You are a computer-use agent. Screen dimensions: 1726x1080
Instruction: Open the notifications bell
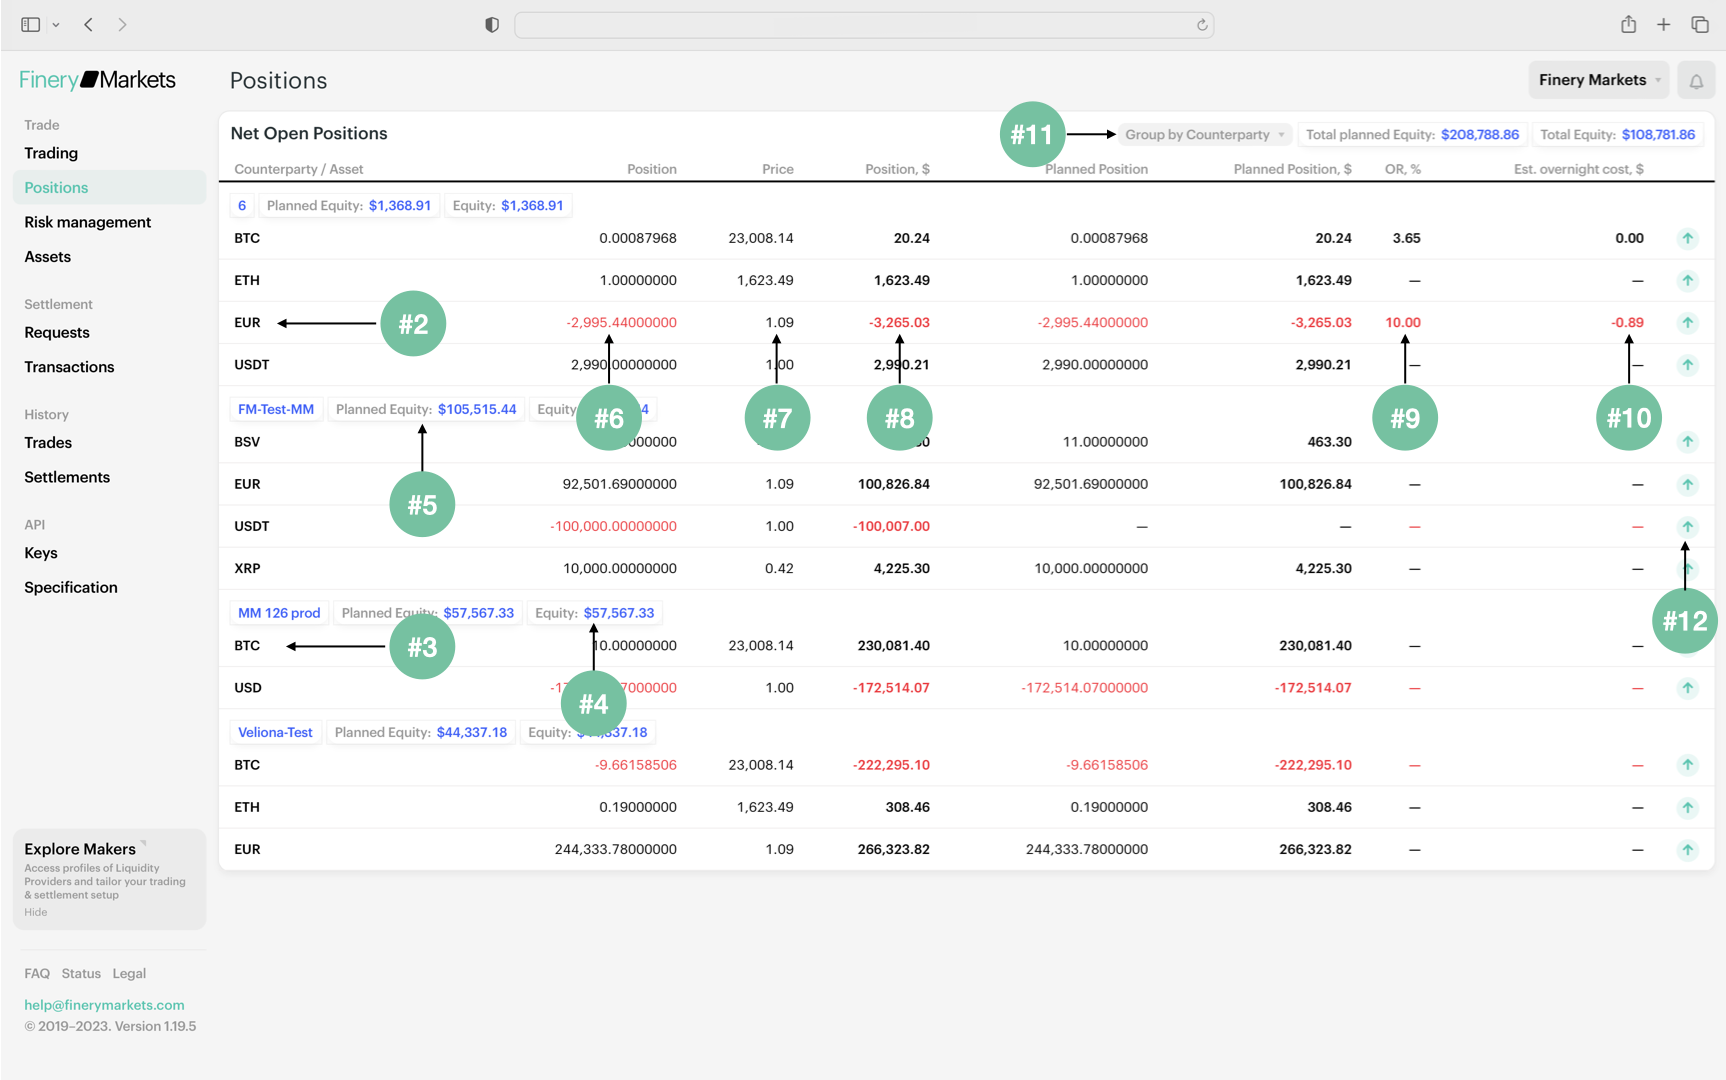1696,81
